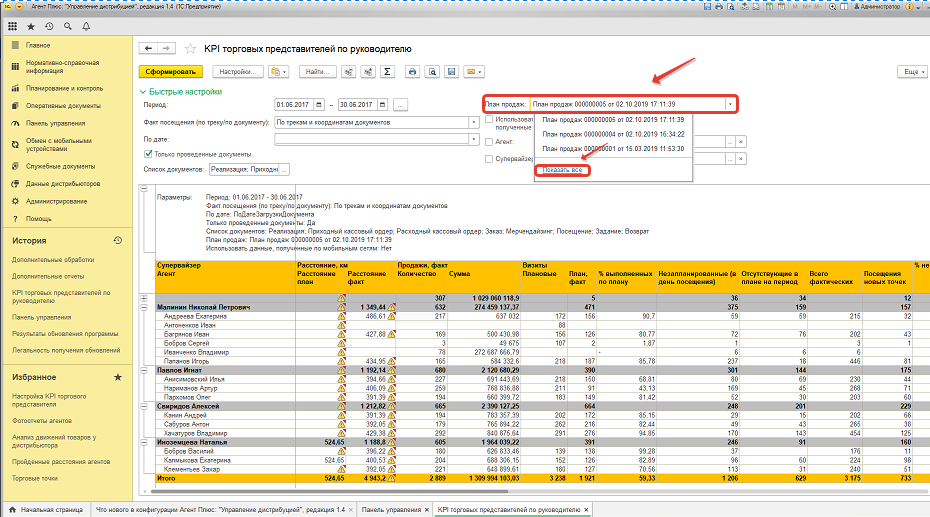
Task: Switch to Начальная страница tab
Action: pos(46,510)
